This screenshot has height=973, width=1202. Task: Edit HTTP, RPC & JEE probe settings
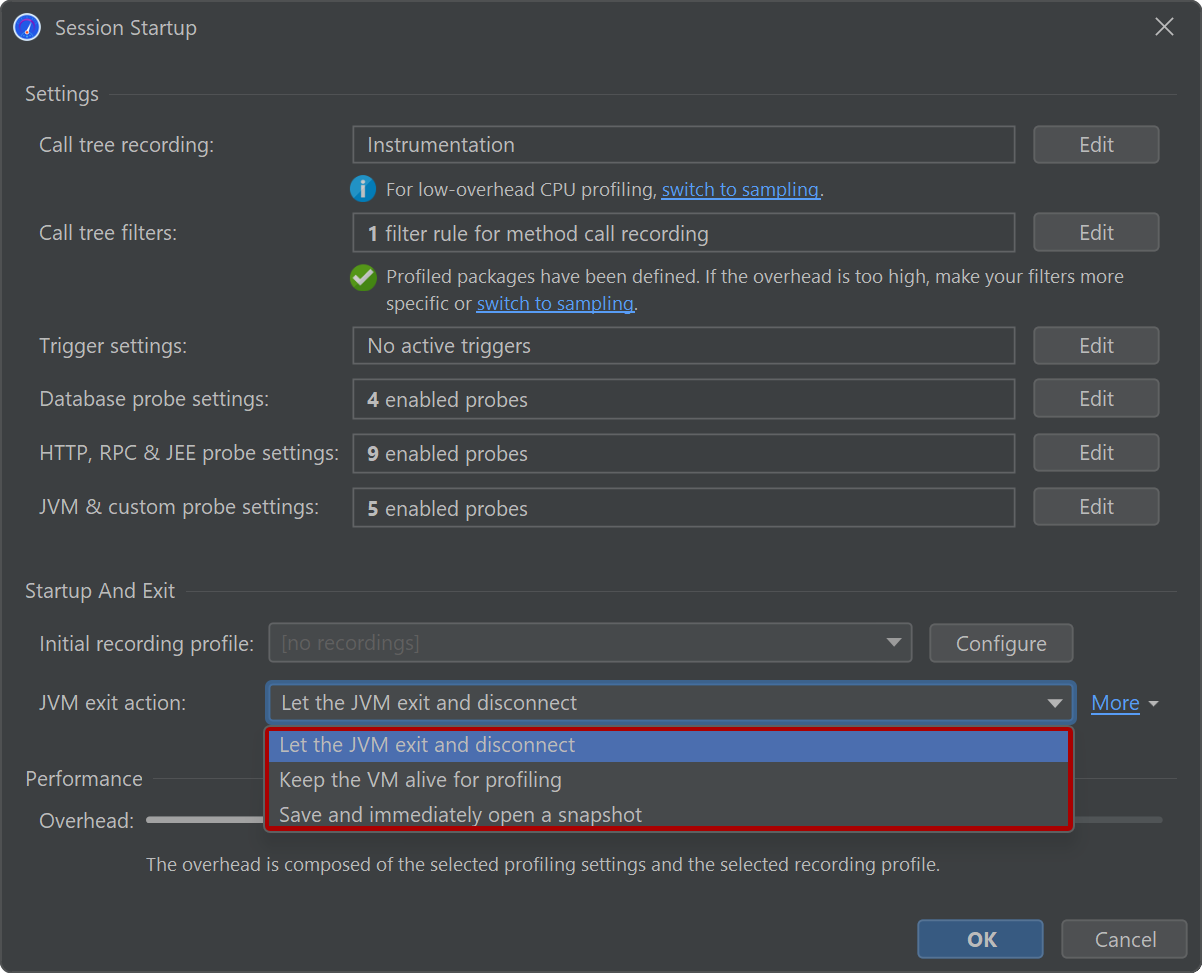coord(1095,453)
